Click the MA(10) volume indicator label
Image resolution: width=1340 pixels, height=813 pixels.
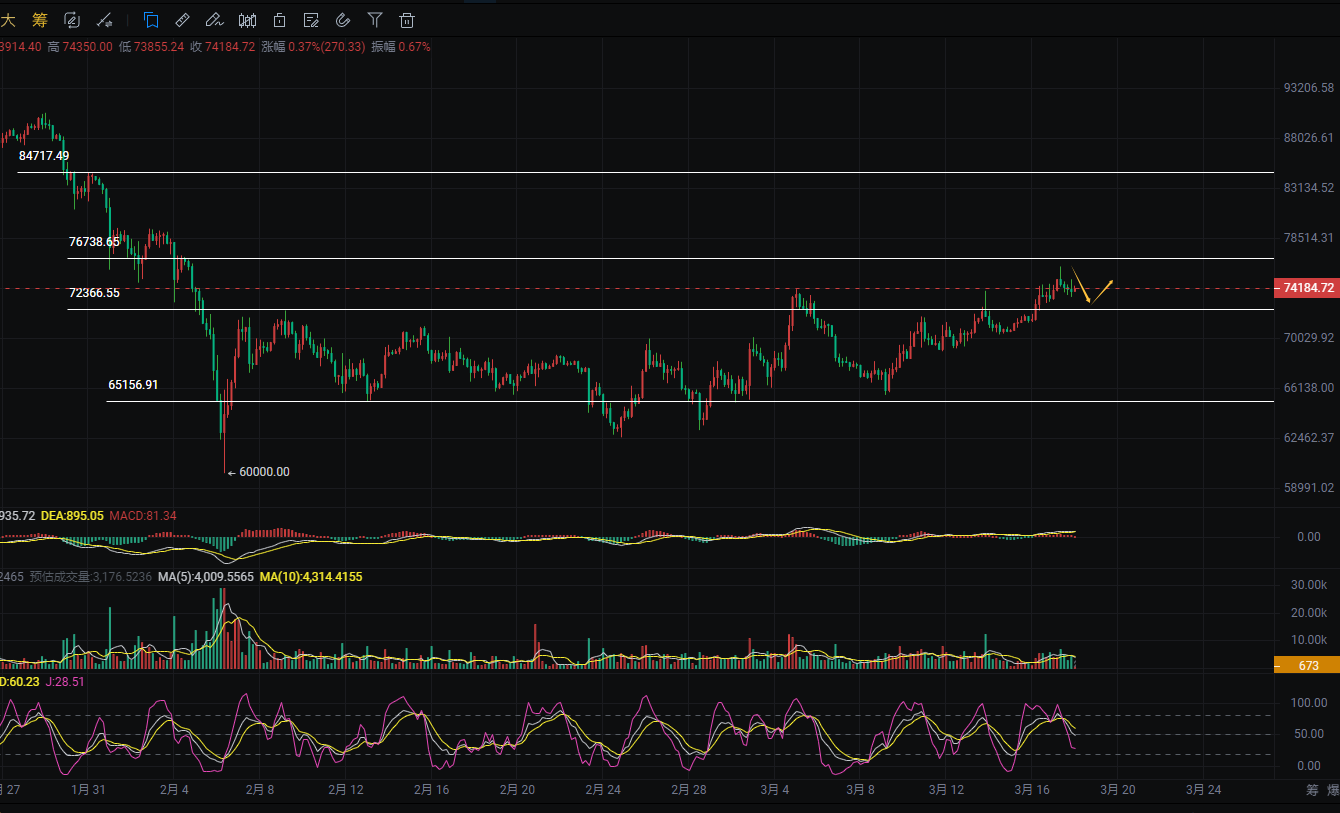pos(310,577)
